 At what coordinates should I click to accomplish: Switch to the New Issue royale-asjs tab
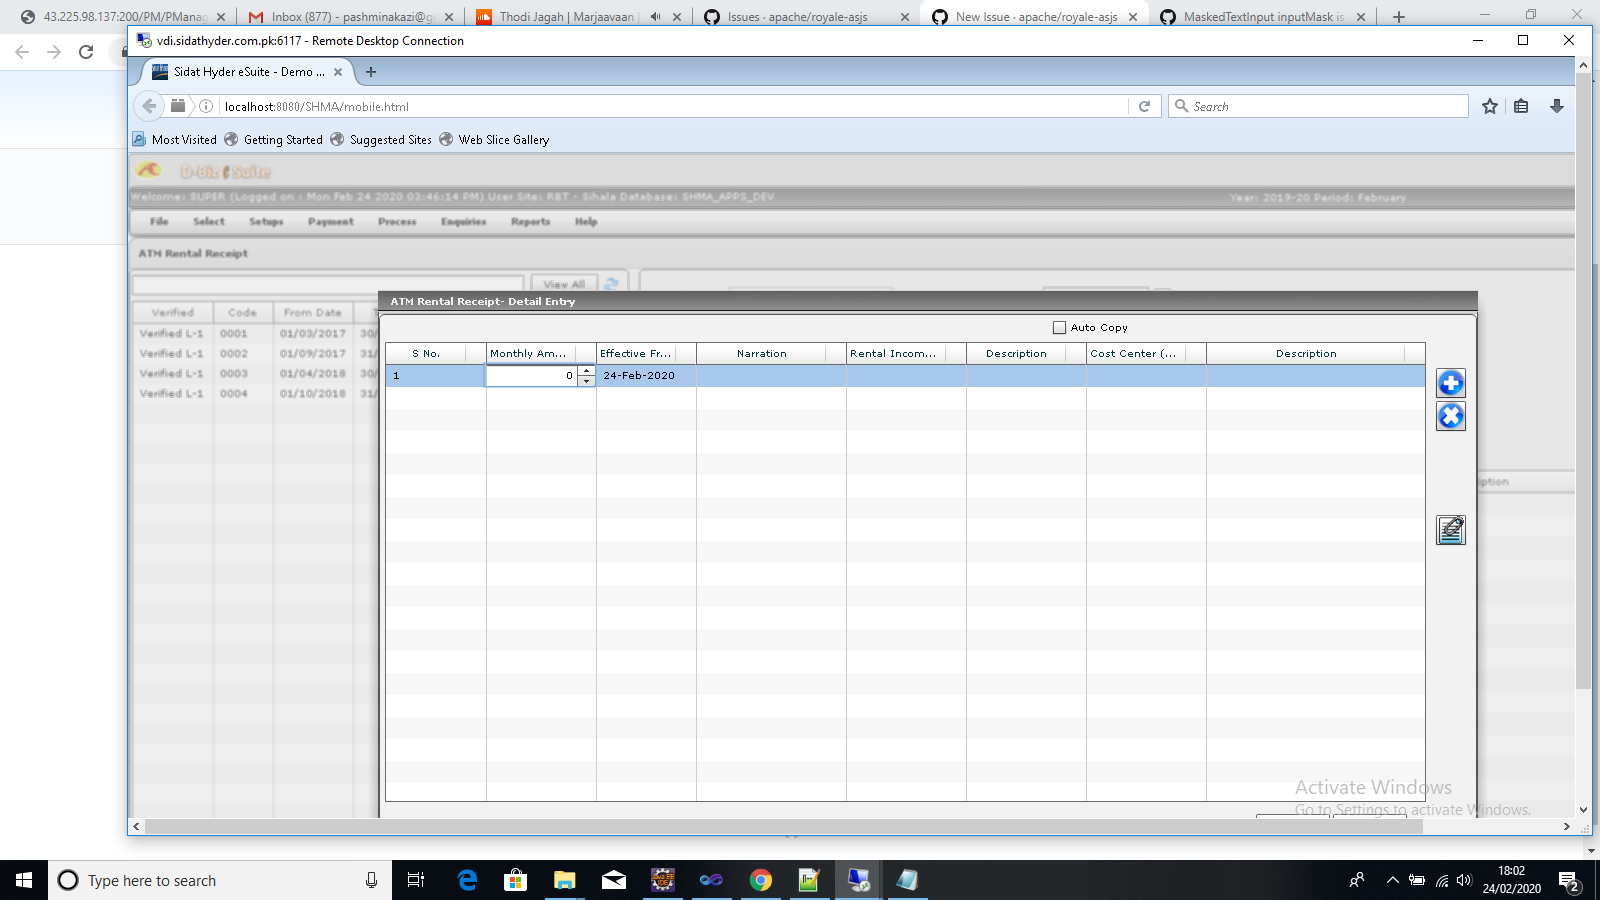click(x=1036, y=17)
